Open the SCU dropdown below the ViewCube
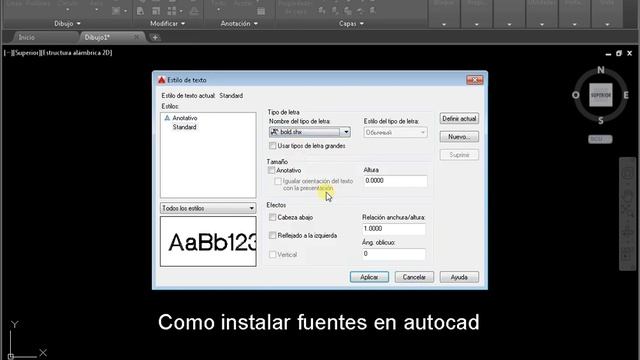The image size is (640, 360). tap(600, 139)
